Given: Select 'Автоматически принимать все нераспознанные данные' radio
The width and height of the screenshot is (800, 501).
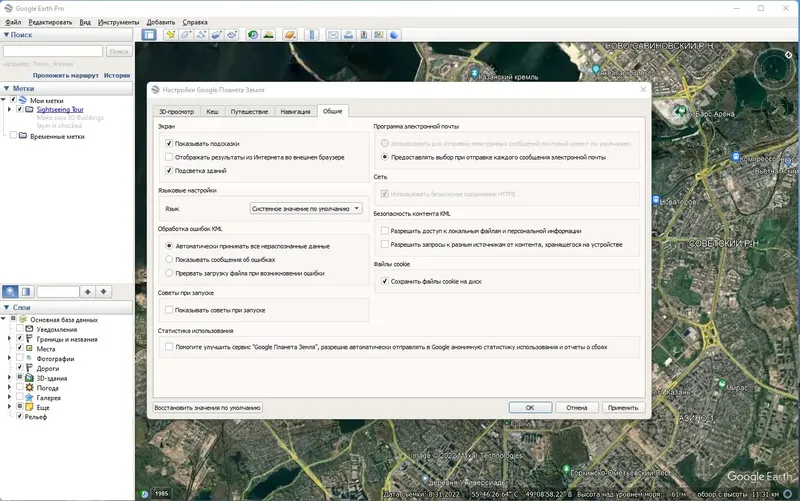Looking at the screenshot, I should click(x=169, y=245).
